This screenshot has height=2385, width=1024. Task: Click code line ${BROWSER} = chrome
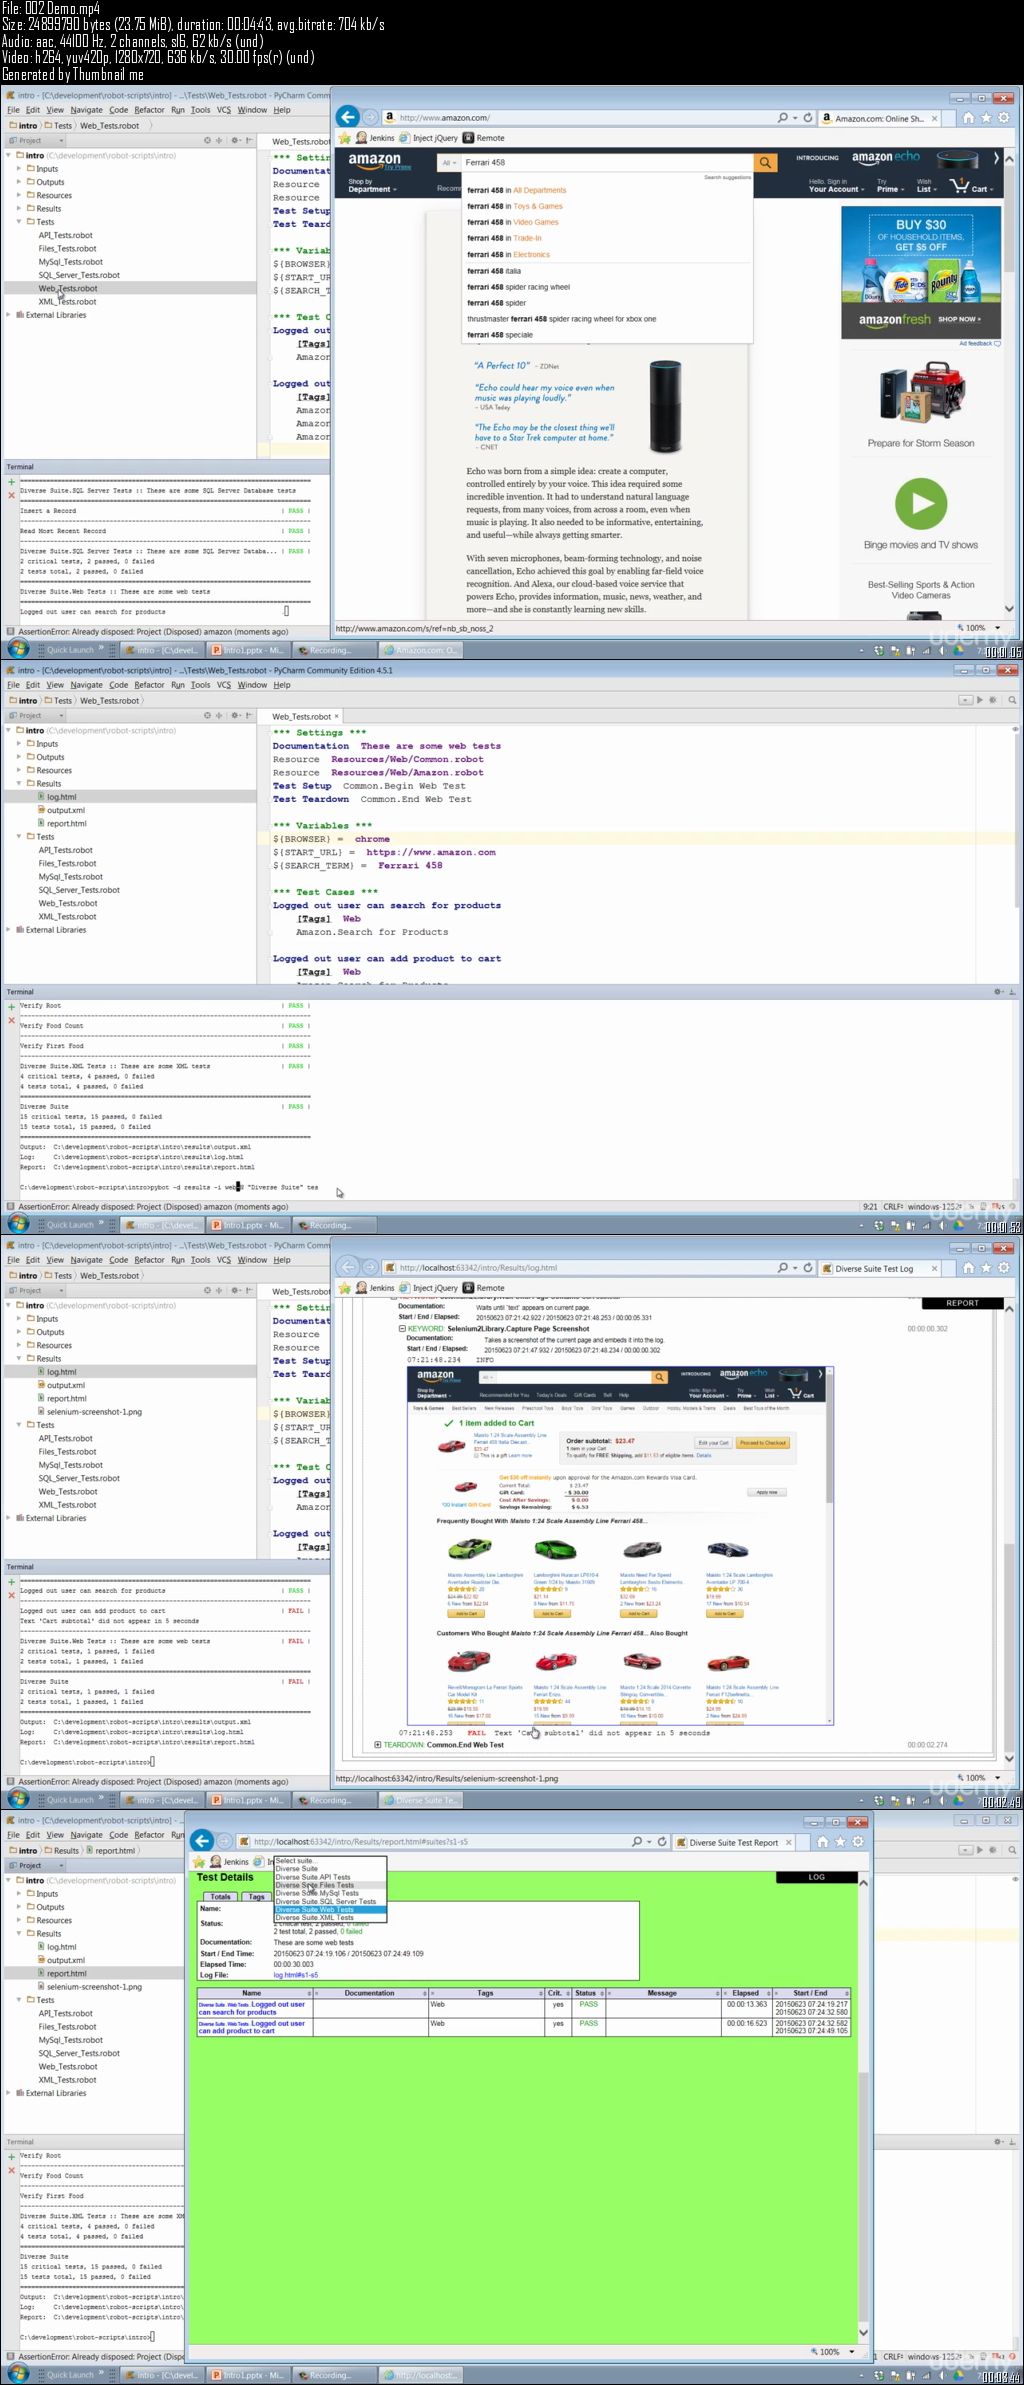pyautogui.click(x=331, y=839)
